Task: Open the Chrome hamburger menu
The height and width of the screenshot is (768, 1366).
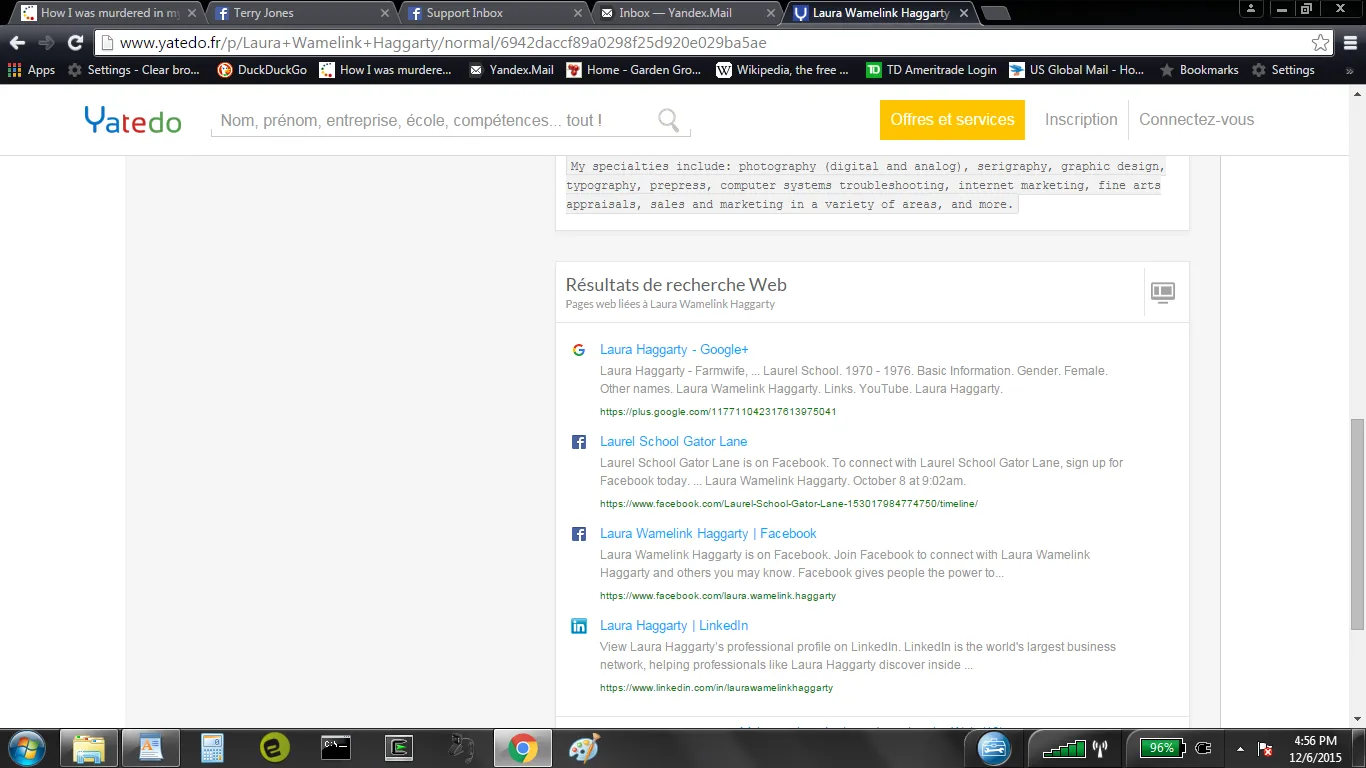Action: tap(1349, 43)
